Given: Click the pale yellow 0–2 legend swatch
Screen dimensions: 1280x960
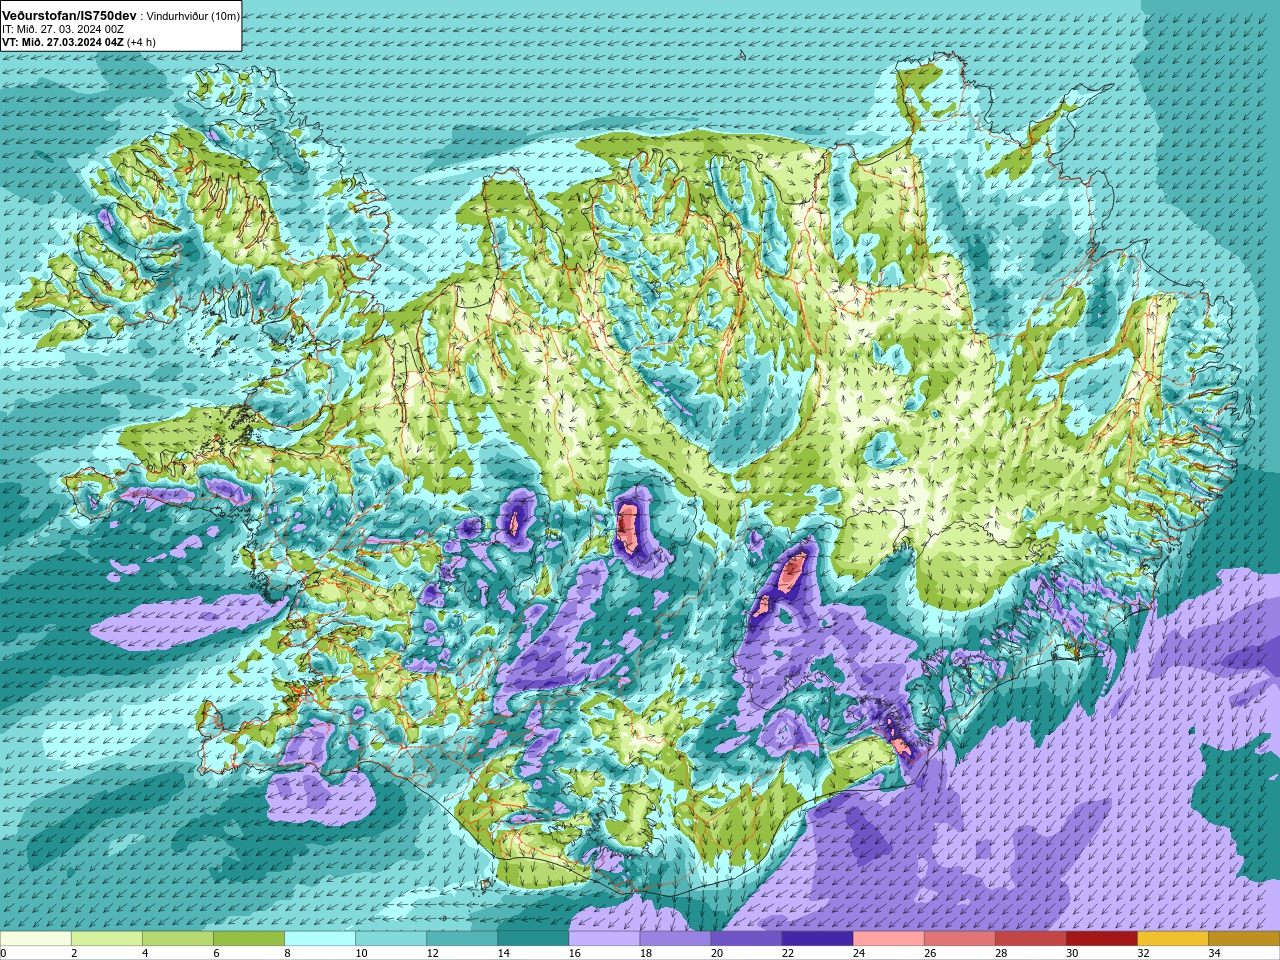Looking at the screenshot, I should point(36,939).
